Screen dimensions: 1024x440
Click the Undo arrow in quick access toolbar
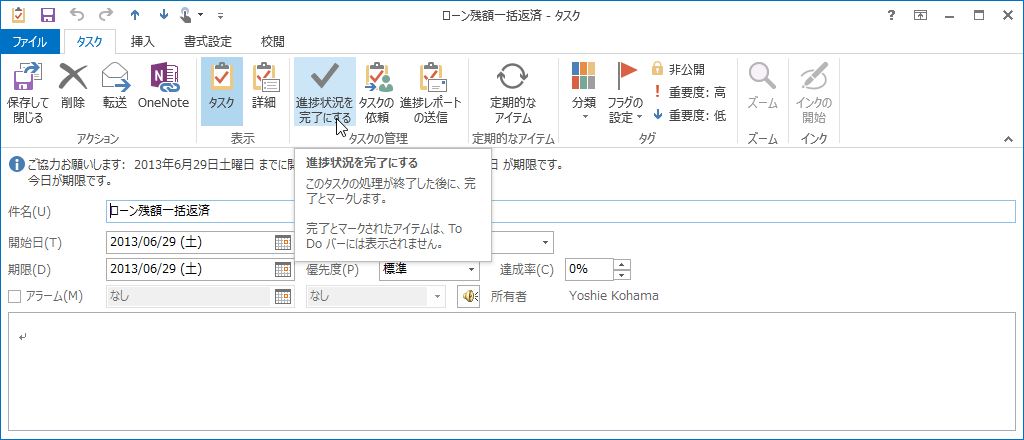coord(76,15)
